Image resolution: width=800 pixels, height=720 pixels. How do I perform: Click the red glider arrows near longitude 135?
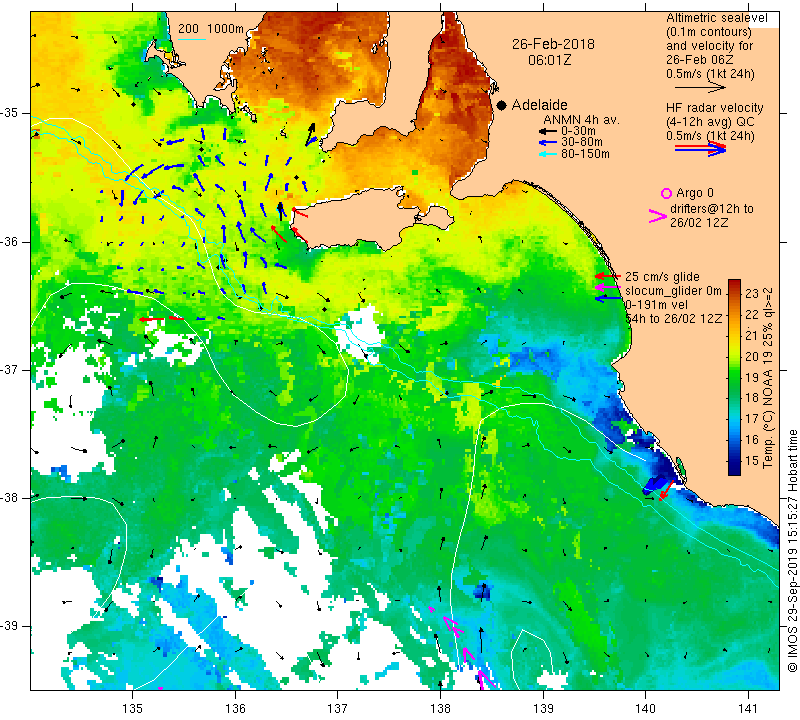click(x=161, y=319)
